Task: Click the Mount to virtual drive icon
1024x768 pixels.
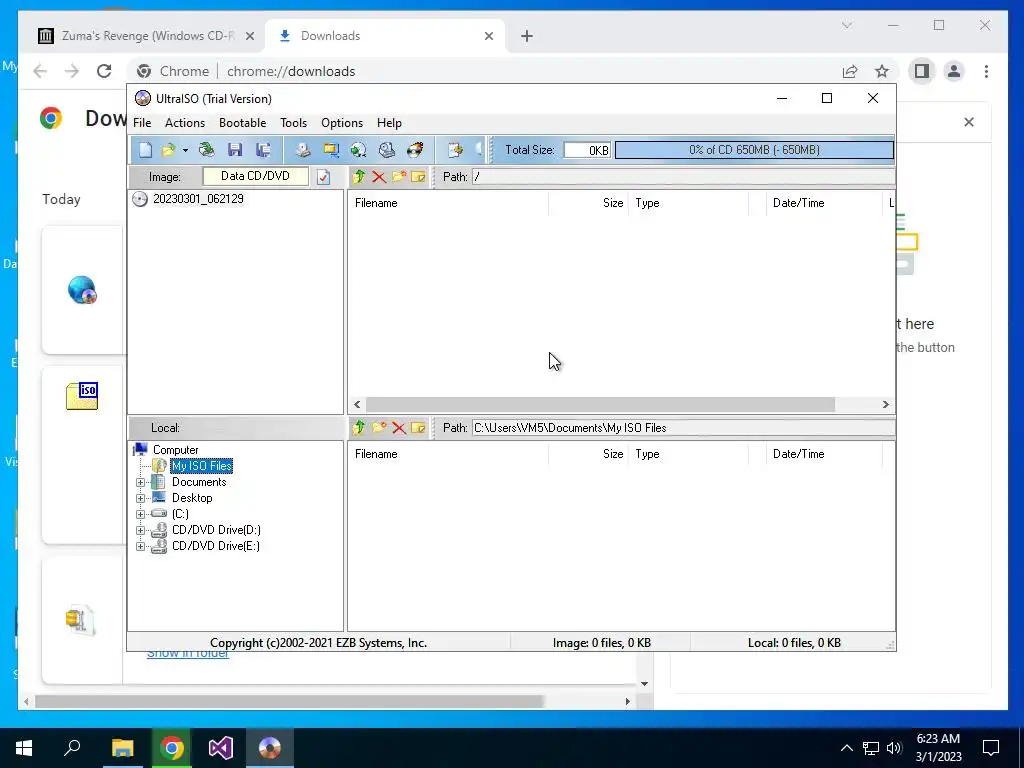Action: [x=387, y=150]
